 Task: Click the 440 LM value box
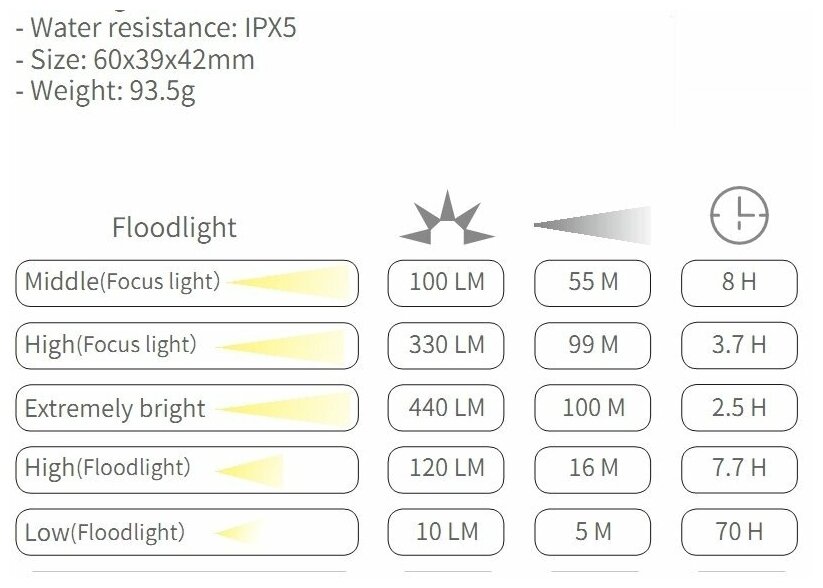click(446, 408)
